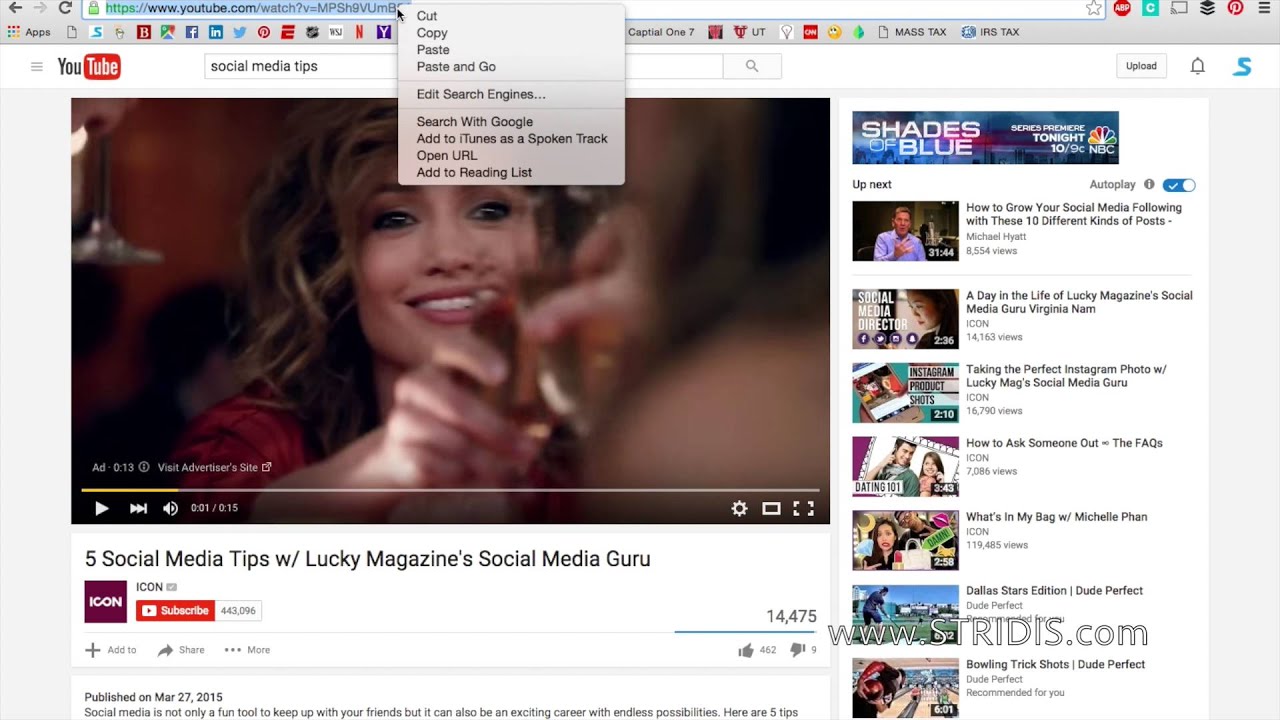Click Add to under the video

click(x=111, y=650)
